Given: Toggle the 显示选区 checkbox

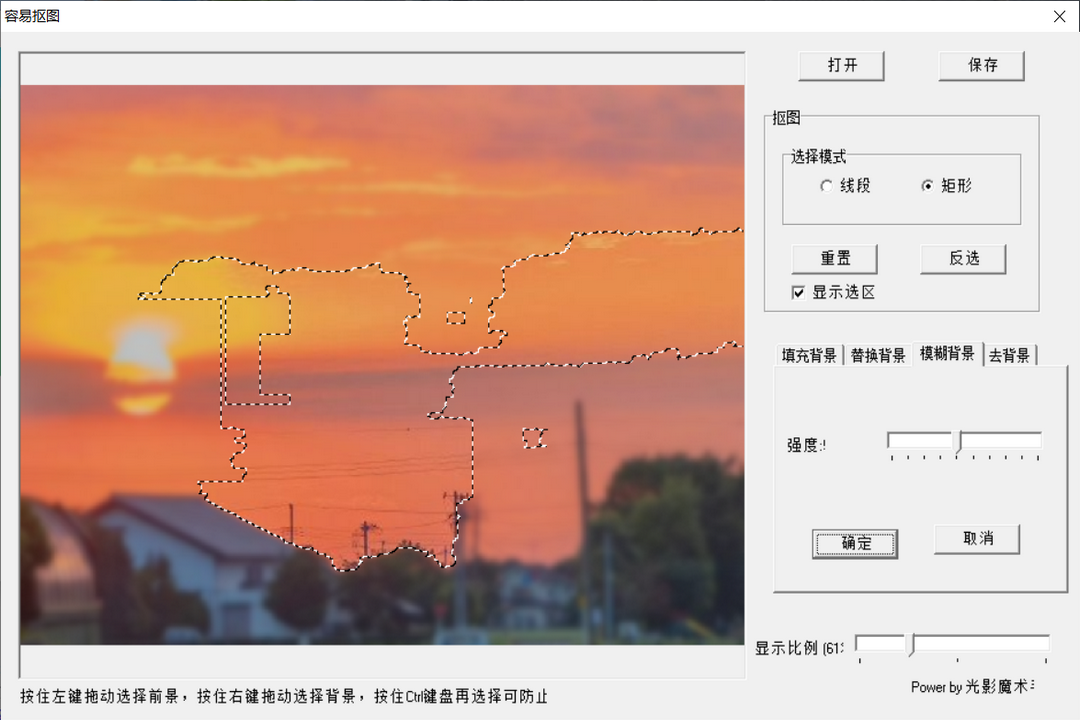Looking at the screenshot, I should (798, 292).
